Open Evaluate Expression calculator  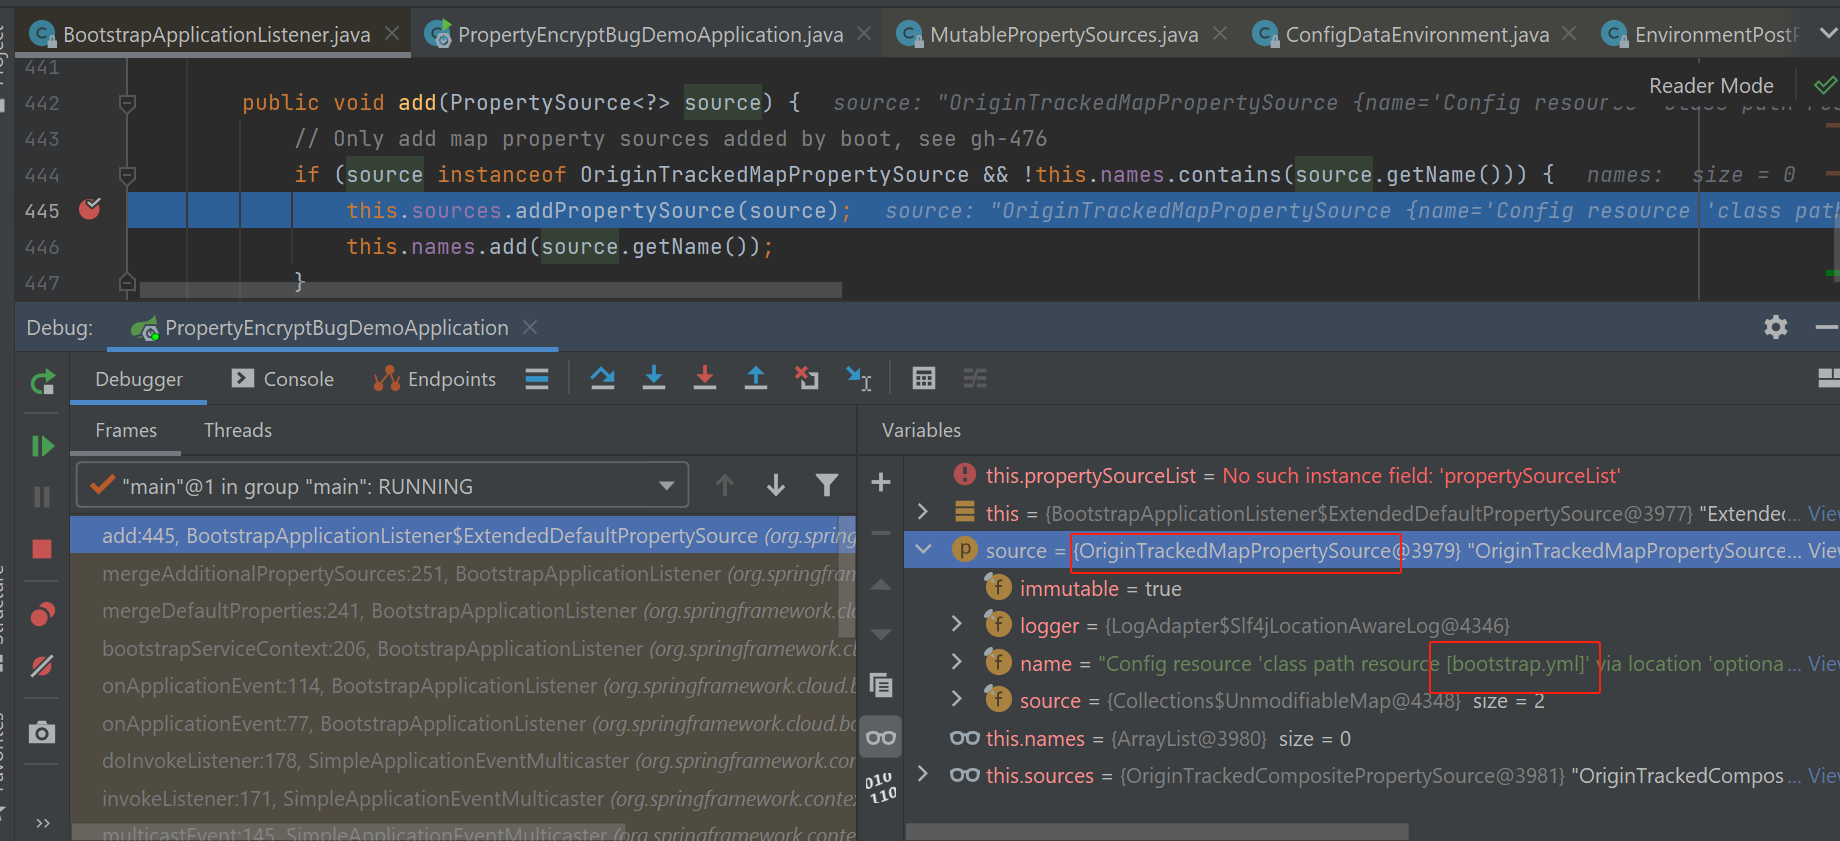tap(924, 378)
